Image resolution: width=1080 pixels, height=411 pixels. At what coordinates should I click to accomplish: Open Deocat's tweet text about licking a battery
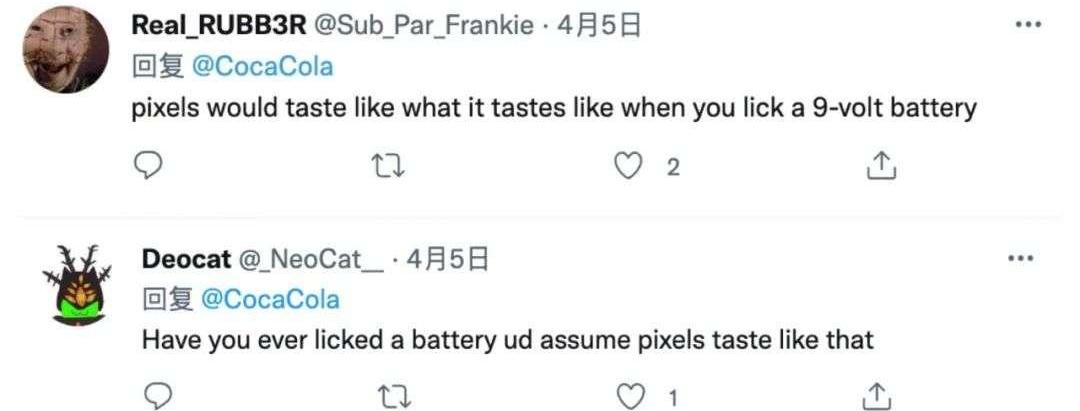pos(507,339)
